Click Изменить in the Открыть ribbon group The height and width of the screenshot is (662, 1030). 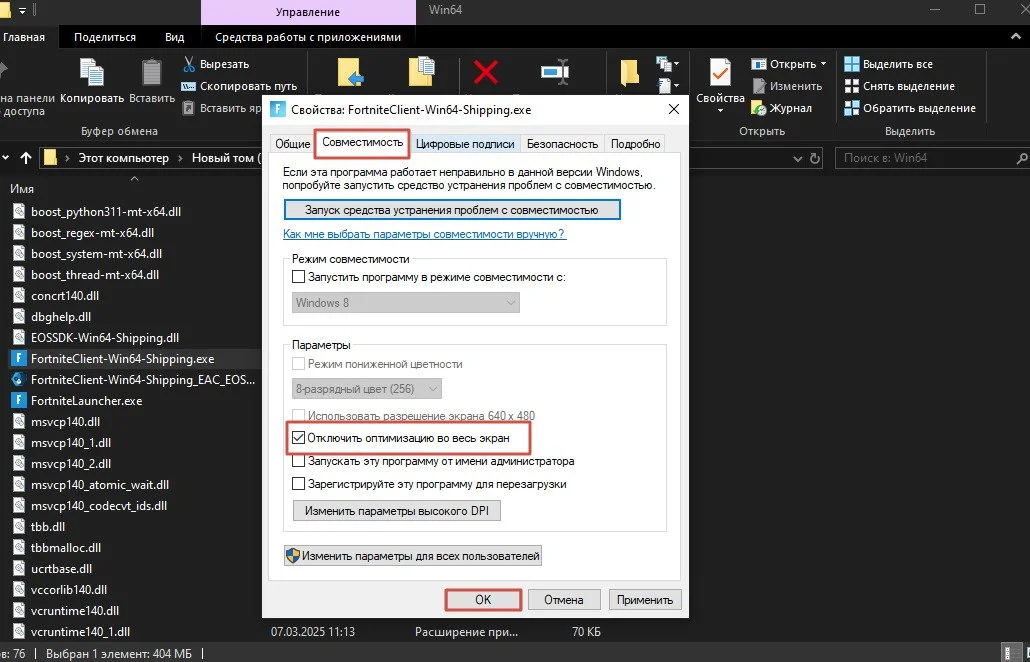click(788, 86)
